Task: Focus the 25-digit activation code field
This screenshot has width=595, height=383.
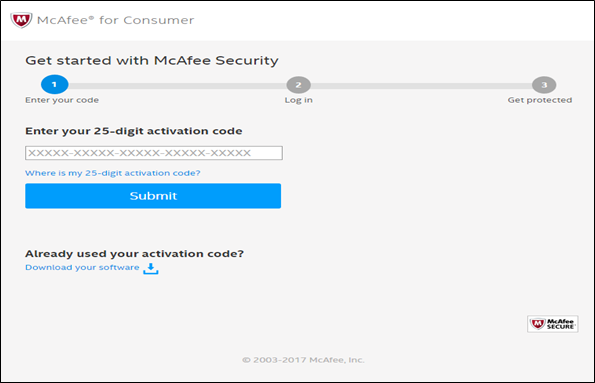Action: 154,153
